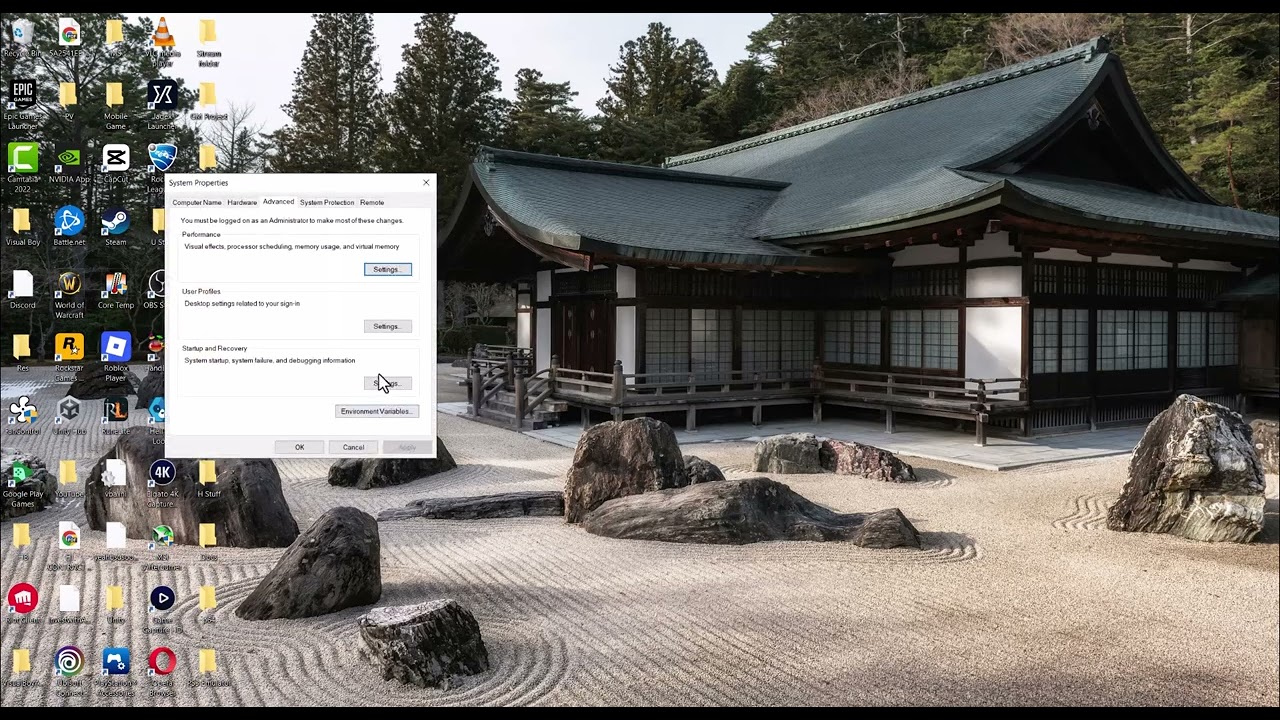Select the FanControl desktop icon
This screenshot has width=1280, height=720.
pyautogui.click(x=22, y=416)
